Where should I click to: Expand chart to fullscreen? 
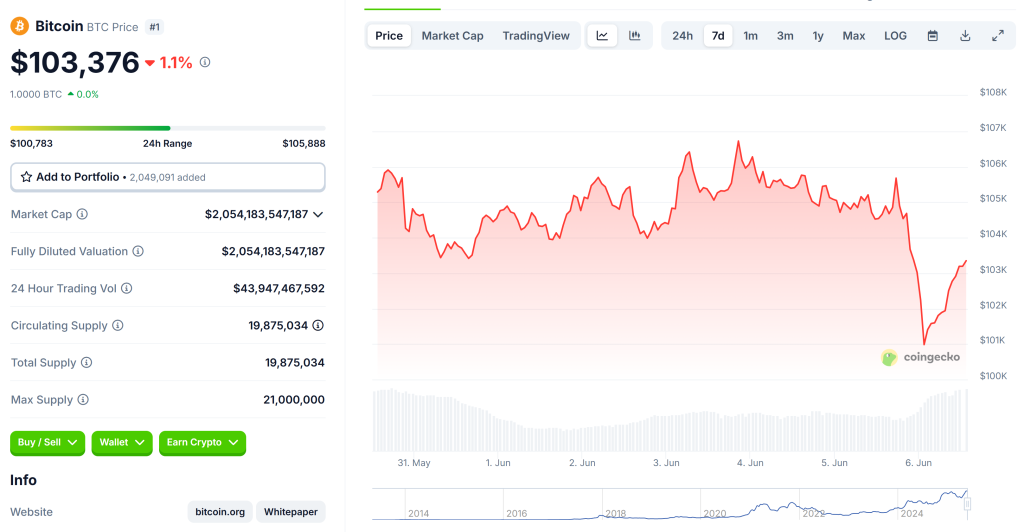998,36
